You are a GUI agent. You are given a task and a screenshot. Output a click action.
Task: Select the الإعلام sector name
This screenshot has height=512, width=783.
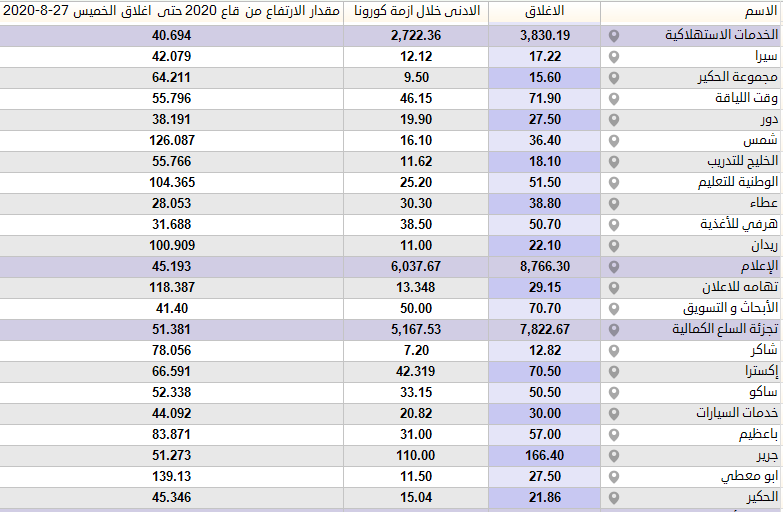coord(760,266)
